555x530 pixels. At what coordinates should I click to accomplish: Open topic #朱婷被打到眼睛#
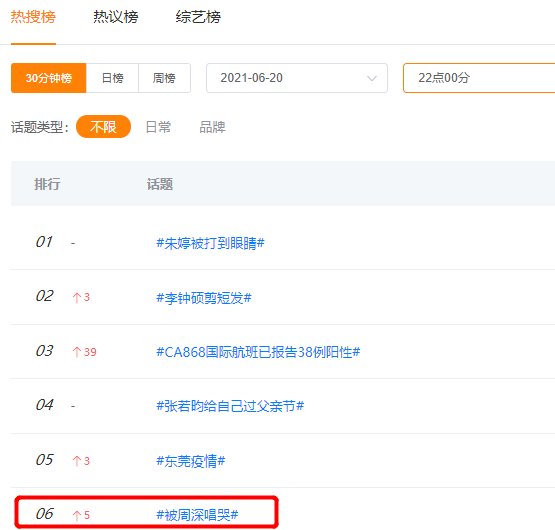point(211,243)
